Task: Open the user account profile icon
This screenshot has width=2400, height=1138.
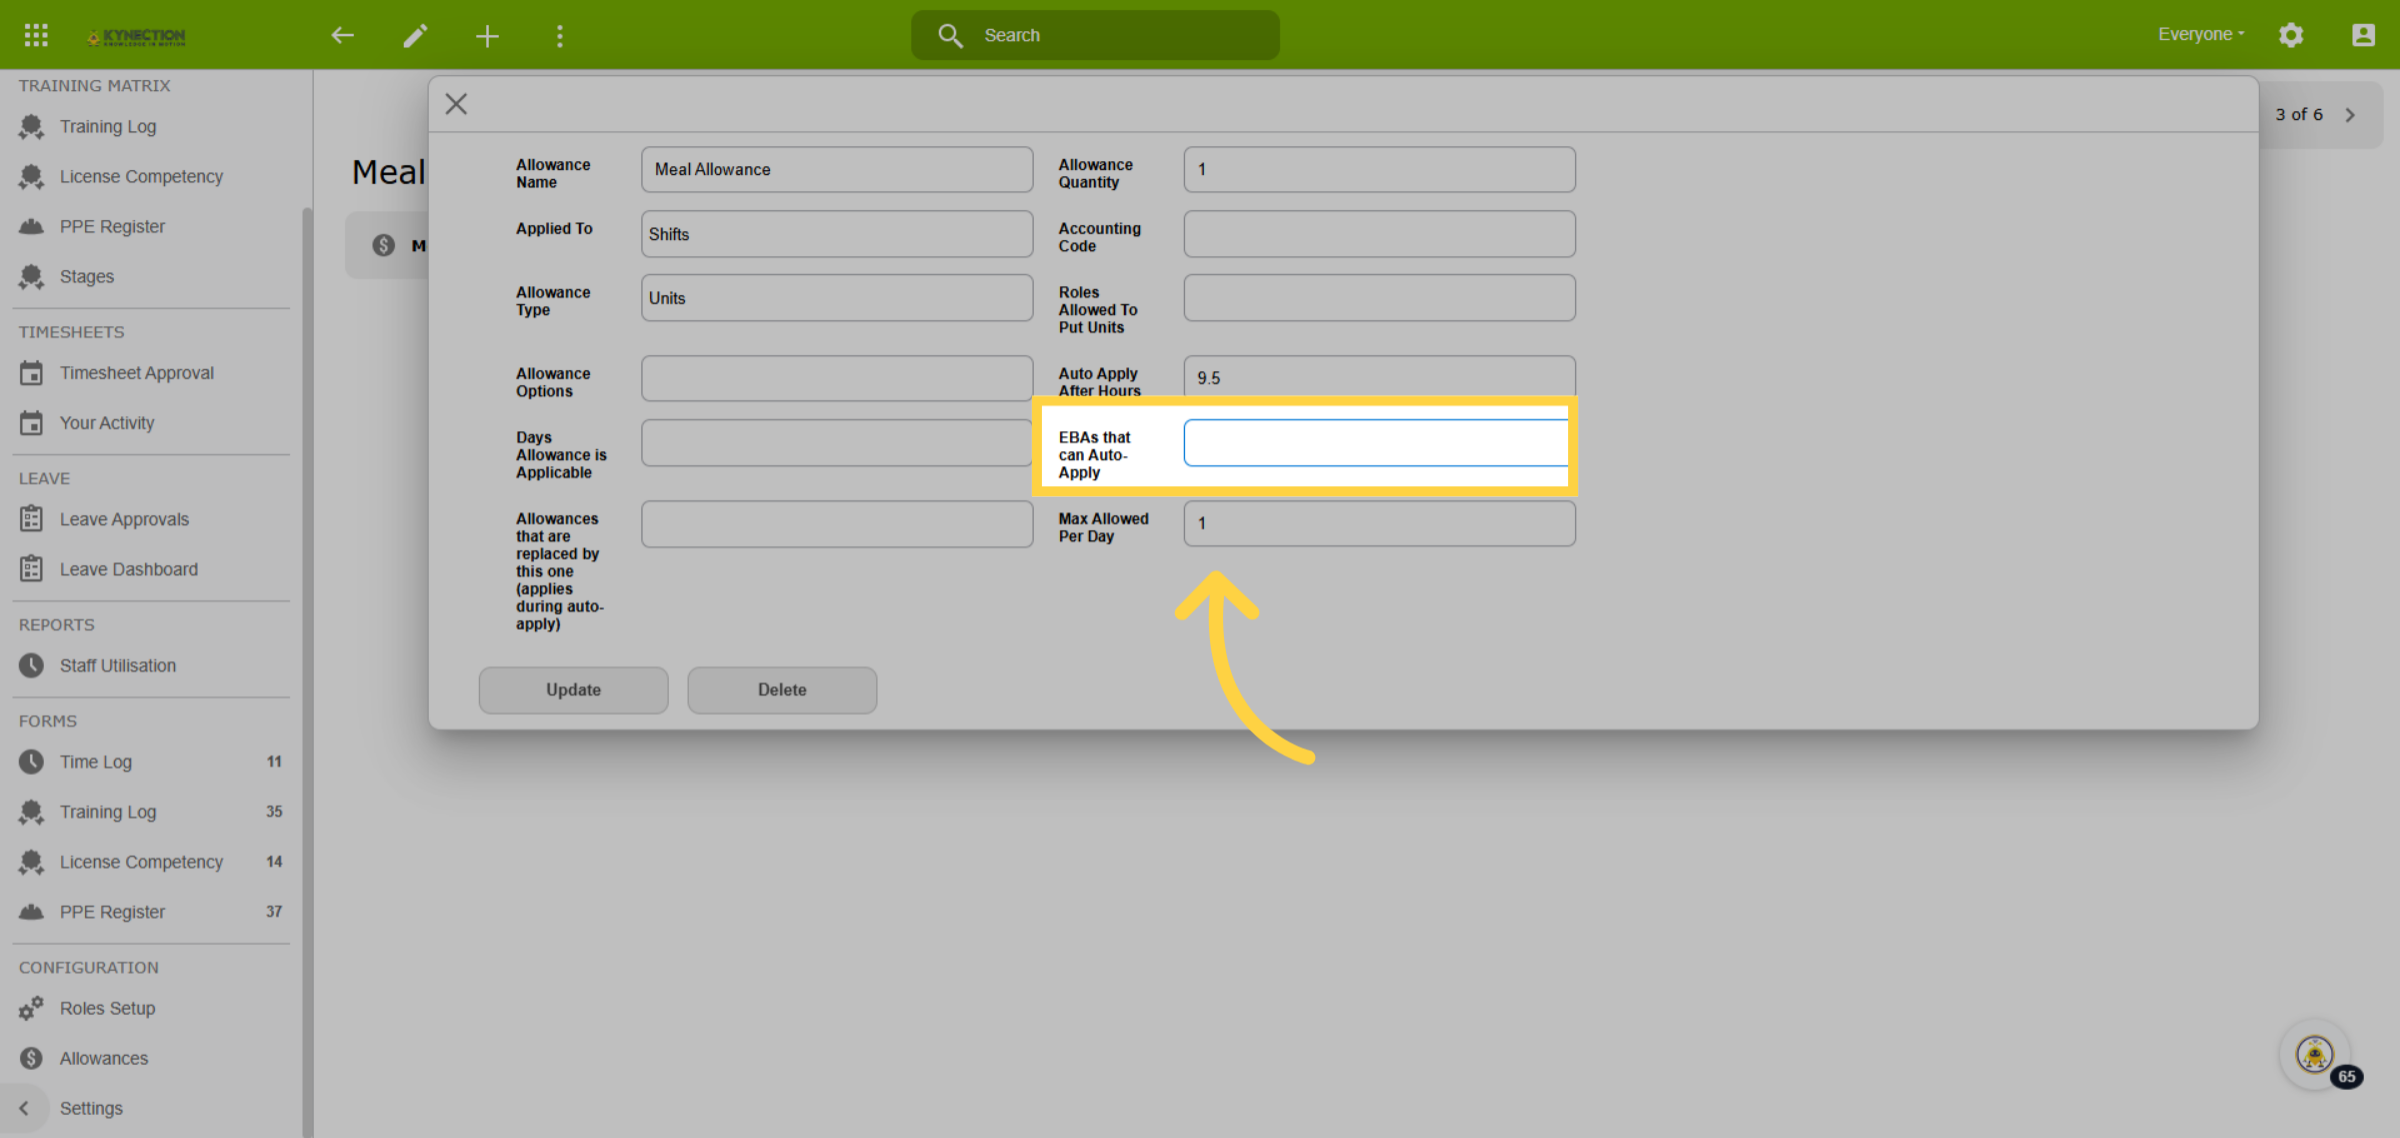Action: pyautogui.click(x=2363, y=35)
